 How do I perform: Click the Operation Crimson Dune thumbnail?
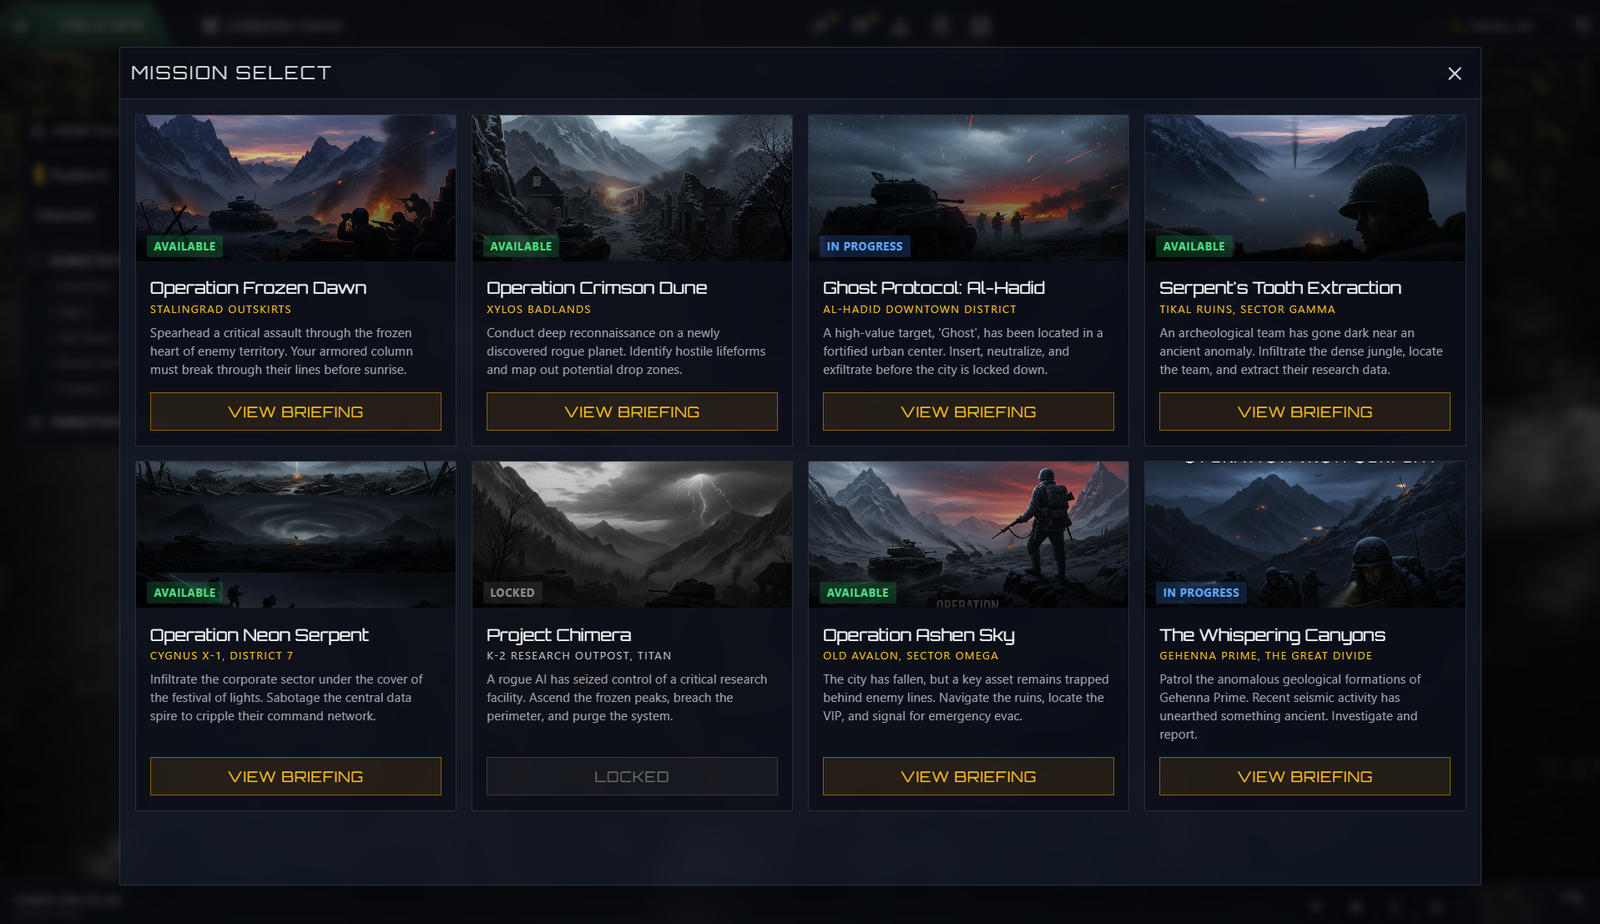[631, 180]
